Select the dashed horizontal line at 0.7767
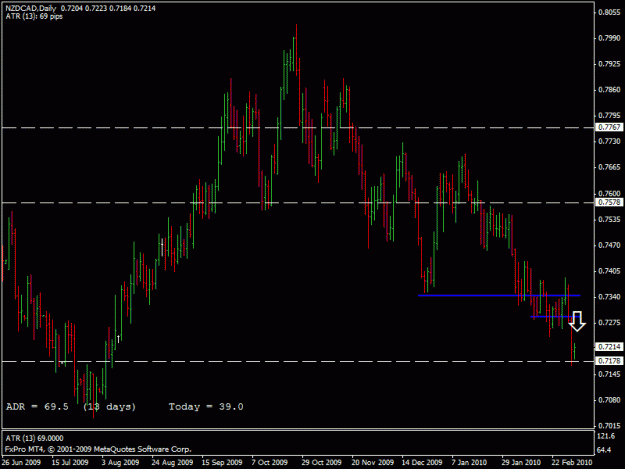The height and width of the screenshot is (469, 625). (x=298, y=128)
